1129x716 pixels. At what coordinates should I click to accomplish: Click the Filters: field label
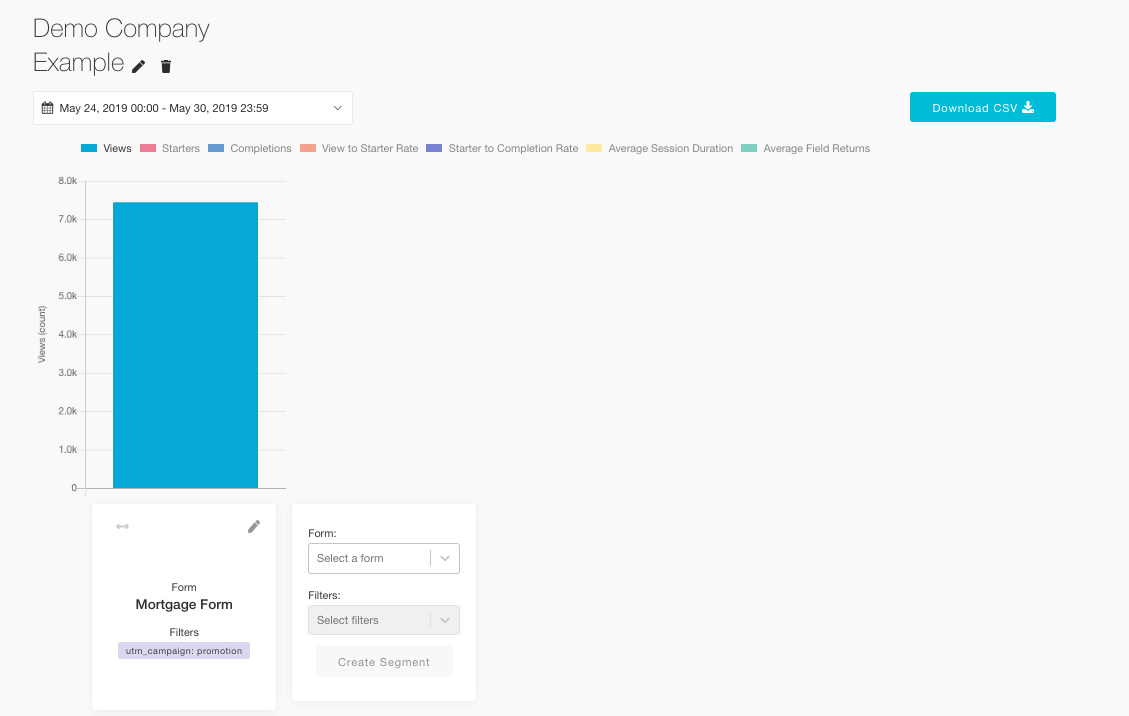click(324, 595)
